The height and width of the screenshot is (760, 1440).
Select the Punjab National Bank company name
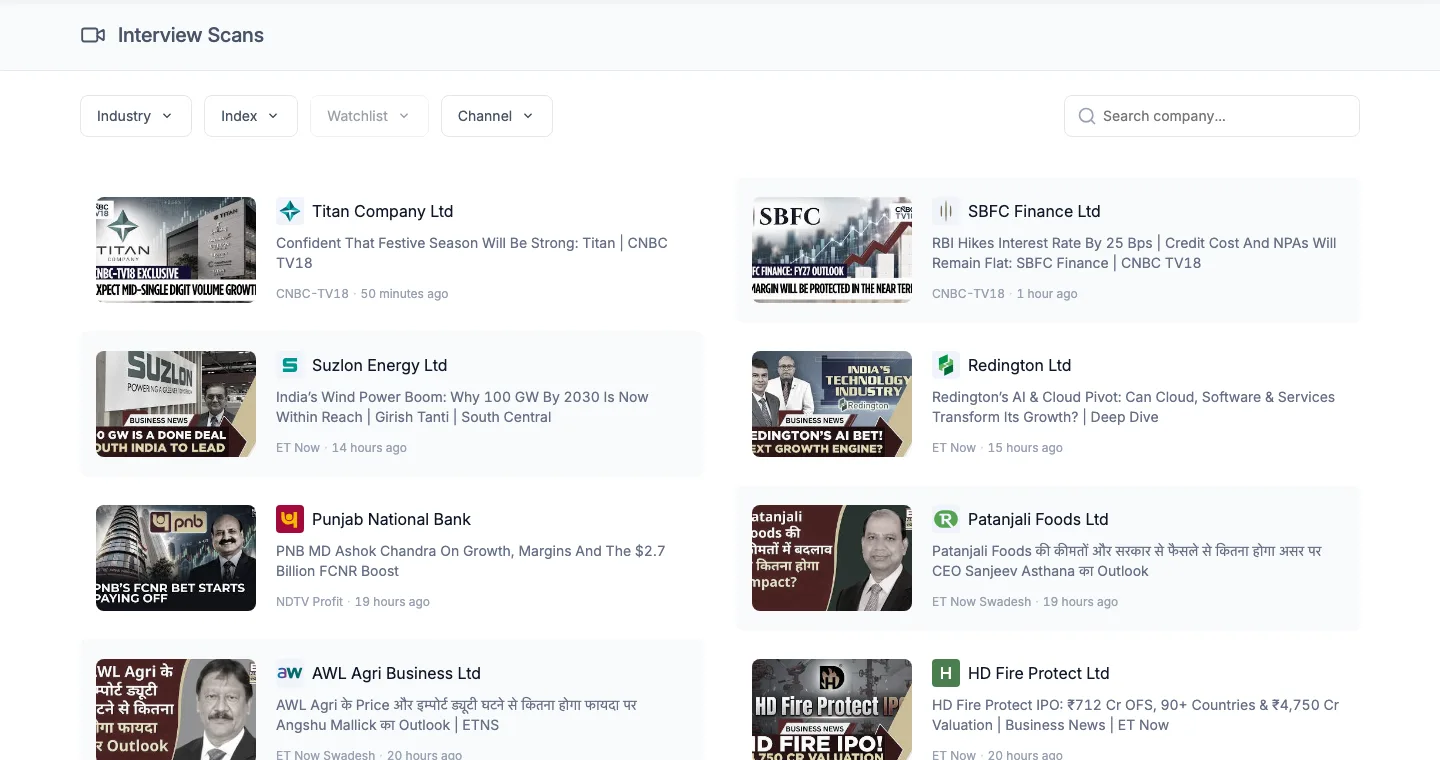pyautogui.click(x=391, y=519)
